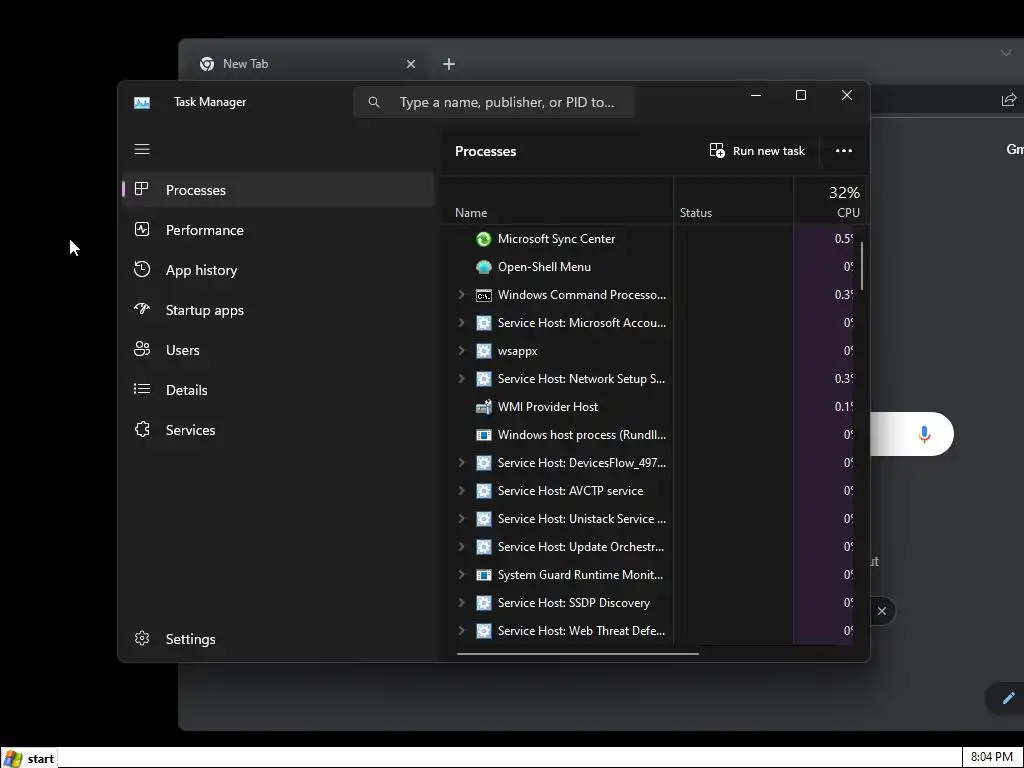Click the System Guard Runtime Monitor icon
This screenshot has height=768, width=1024.
(x=483, y=575)
